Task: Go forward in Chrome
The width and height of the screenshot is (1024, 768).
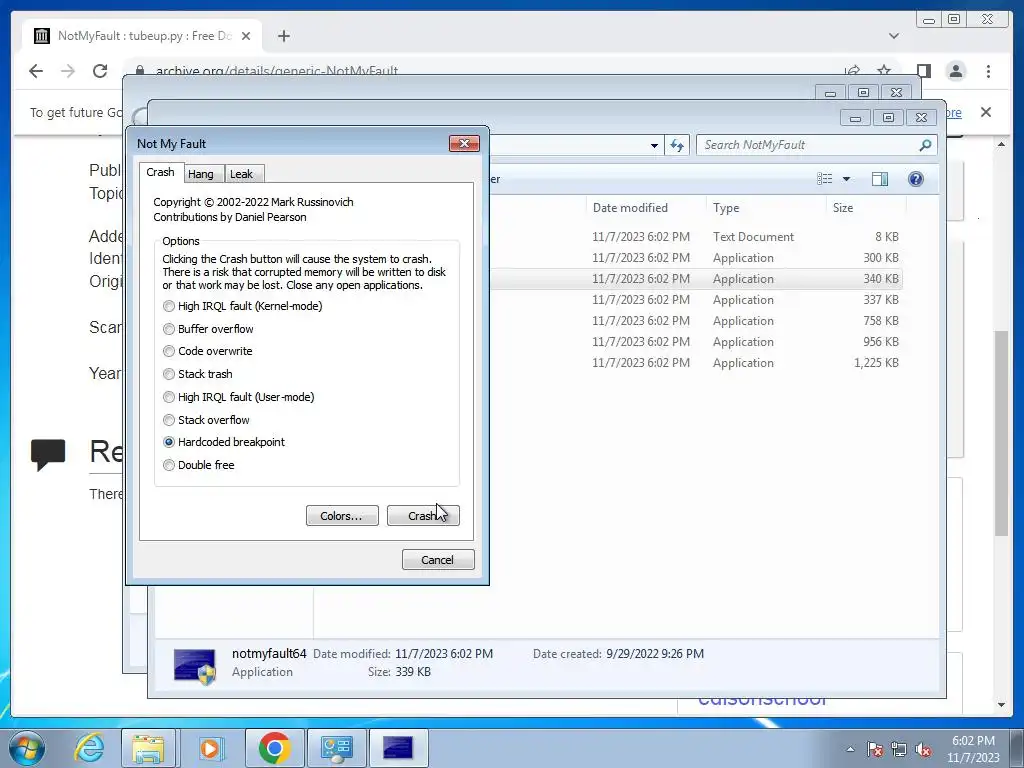Action: coord(68,71)
